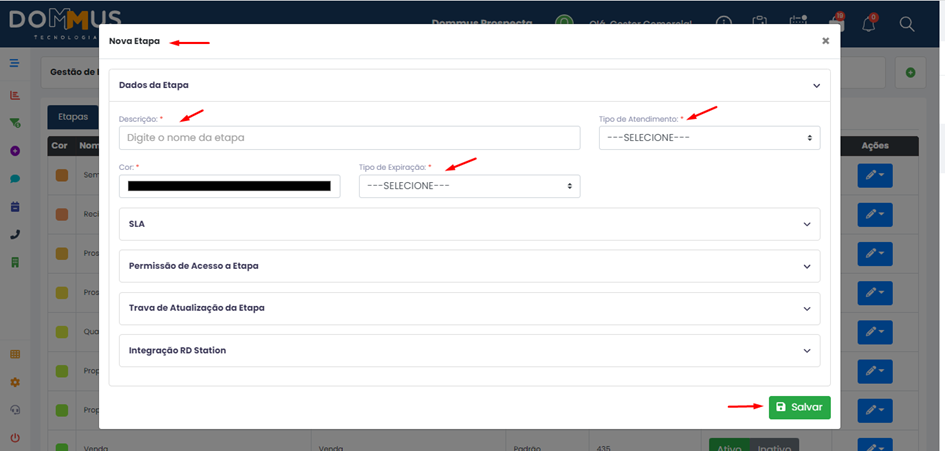This screenshot has height=451, width=945.
Task: Click the Dommus logo in the header
Action: tap(65, 22)
